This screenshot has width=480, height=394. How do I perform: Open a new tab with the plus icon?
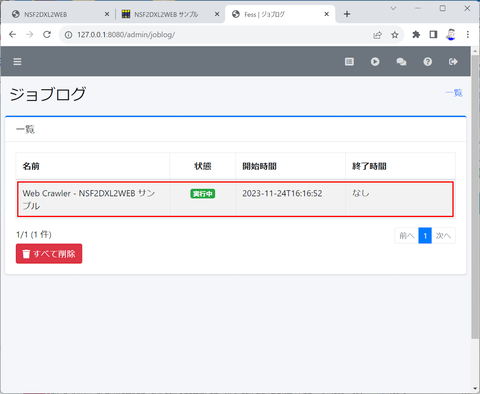click(x=347, y=14)
